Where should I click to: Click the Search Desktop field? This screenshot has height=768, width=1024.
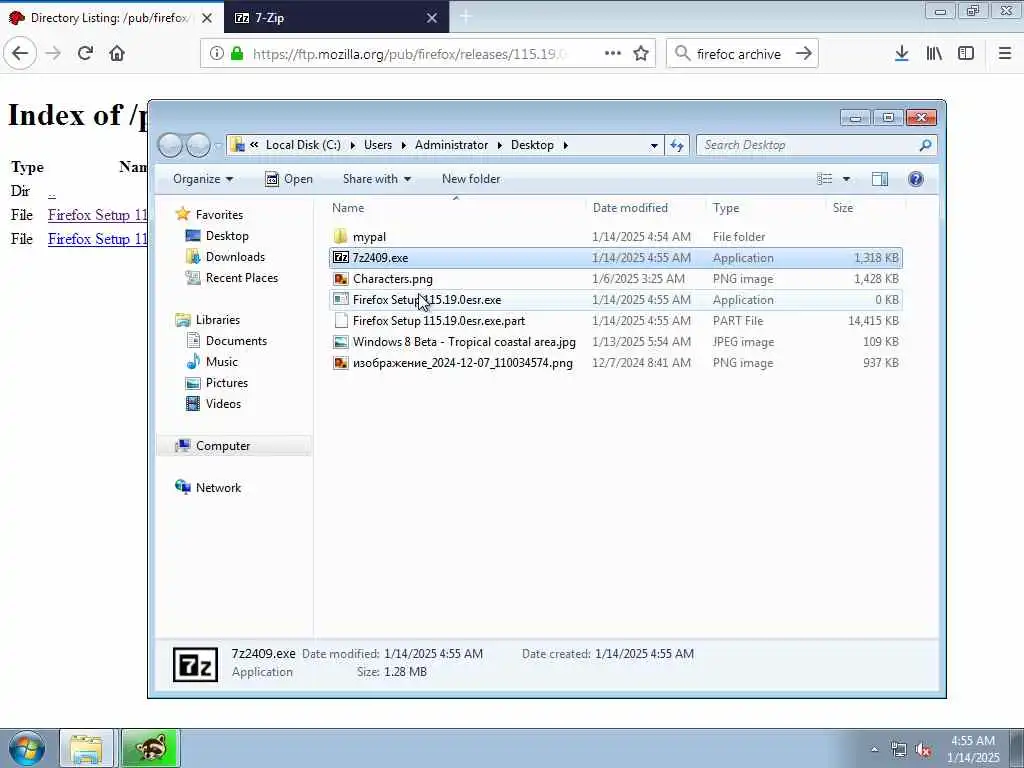816,145
